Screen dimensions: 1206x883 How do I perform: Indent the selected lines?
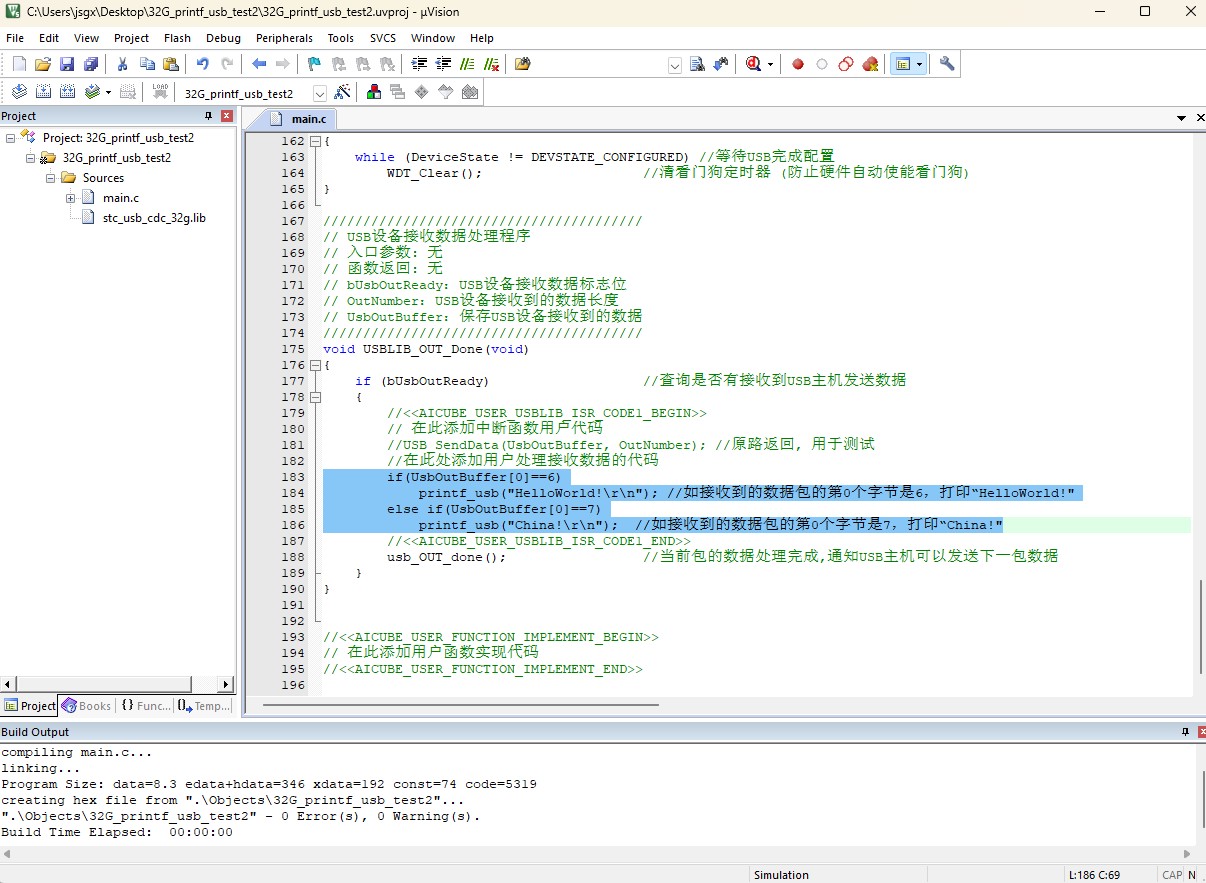pos(419,64)
